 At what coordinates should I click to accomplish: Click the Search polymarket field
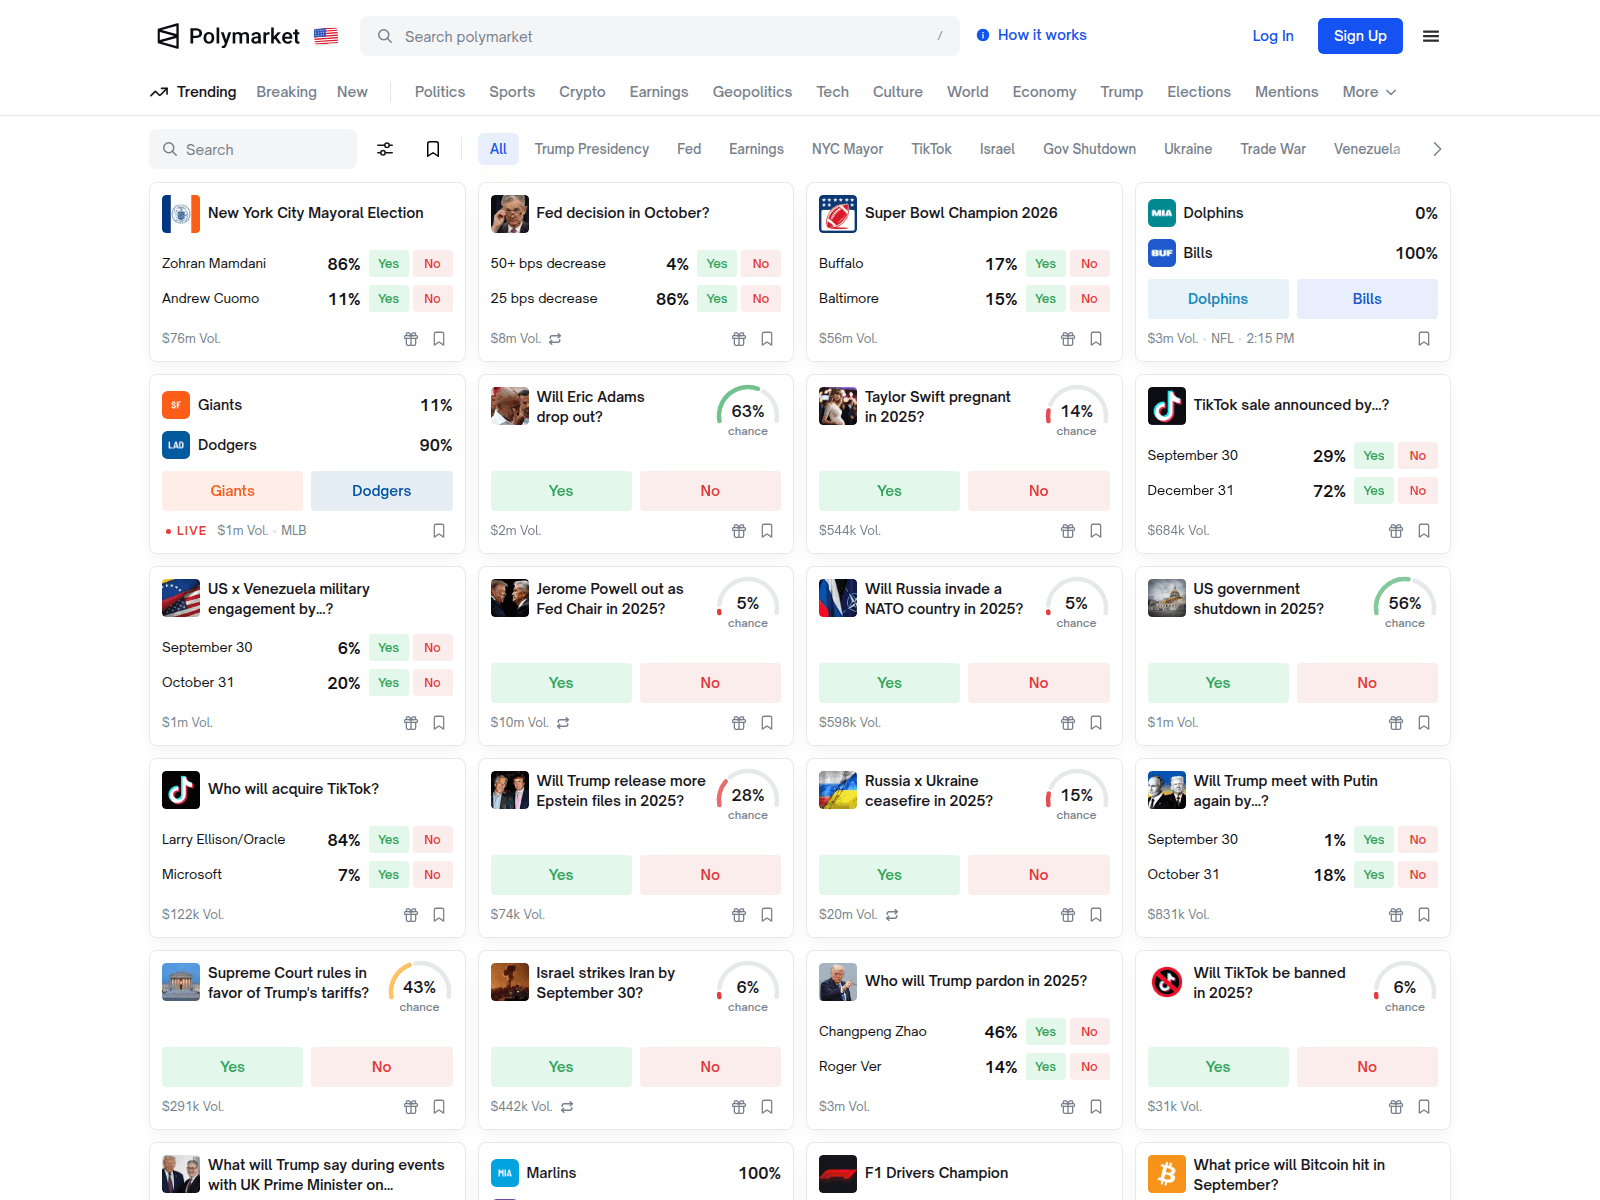click(660, 36)
